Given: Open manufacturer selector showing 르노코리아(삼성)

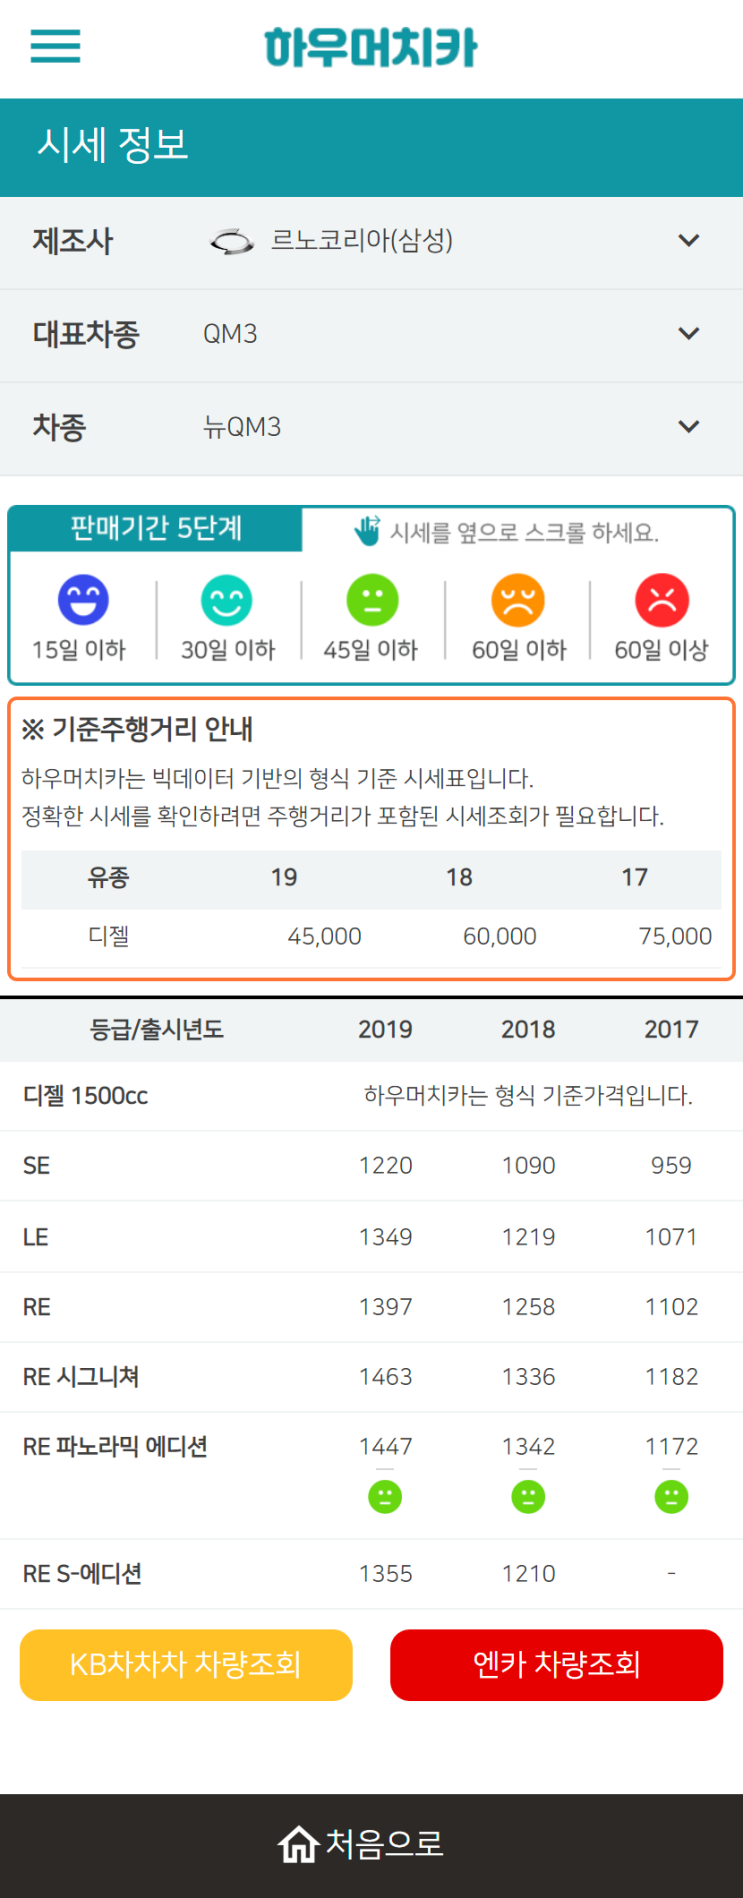Looking at the screenshot, I should pyautogui.click(x=371, y=242).
